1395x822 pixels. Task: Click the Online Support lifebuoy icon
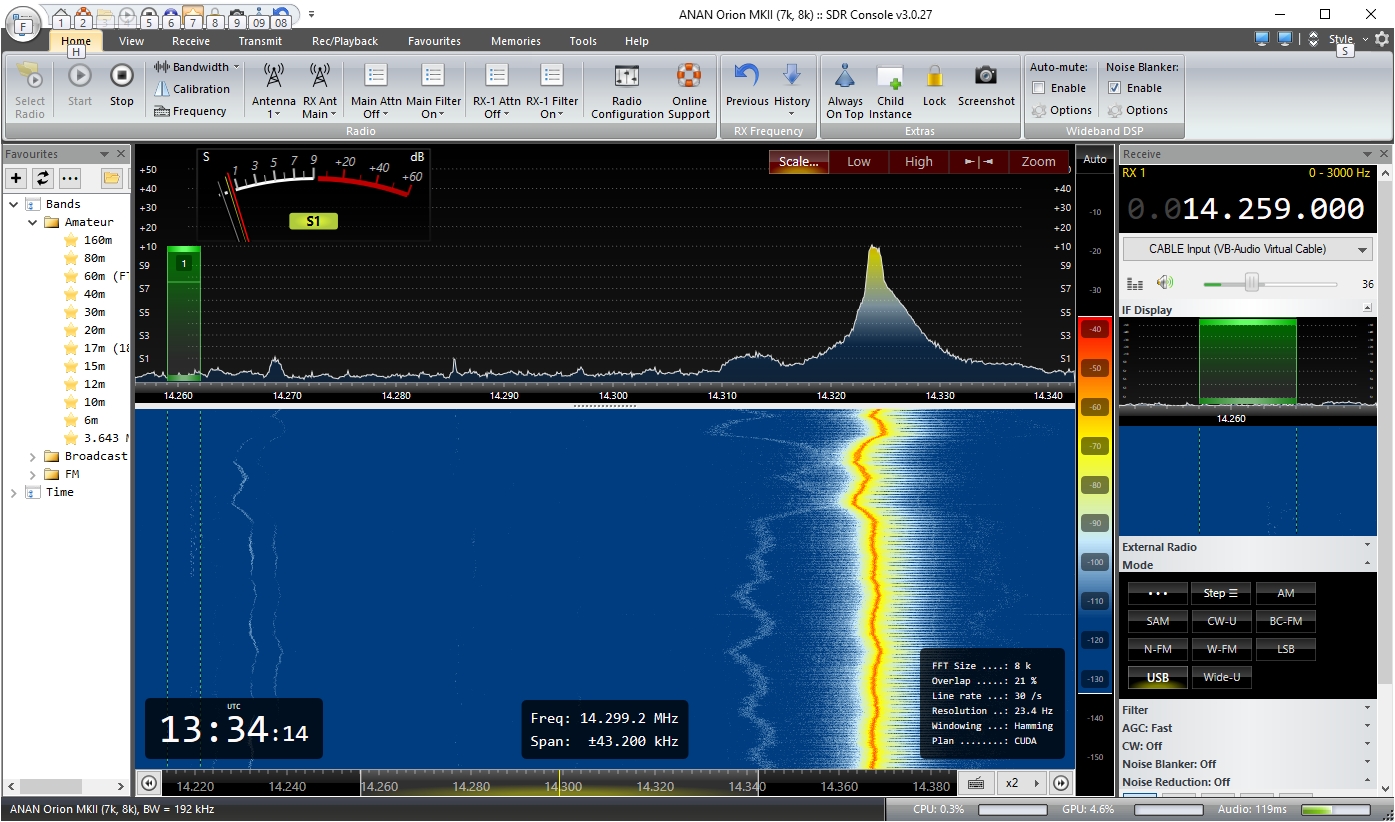(689, 76)
